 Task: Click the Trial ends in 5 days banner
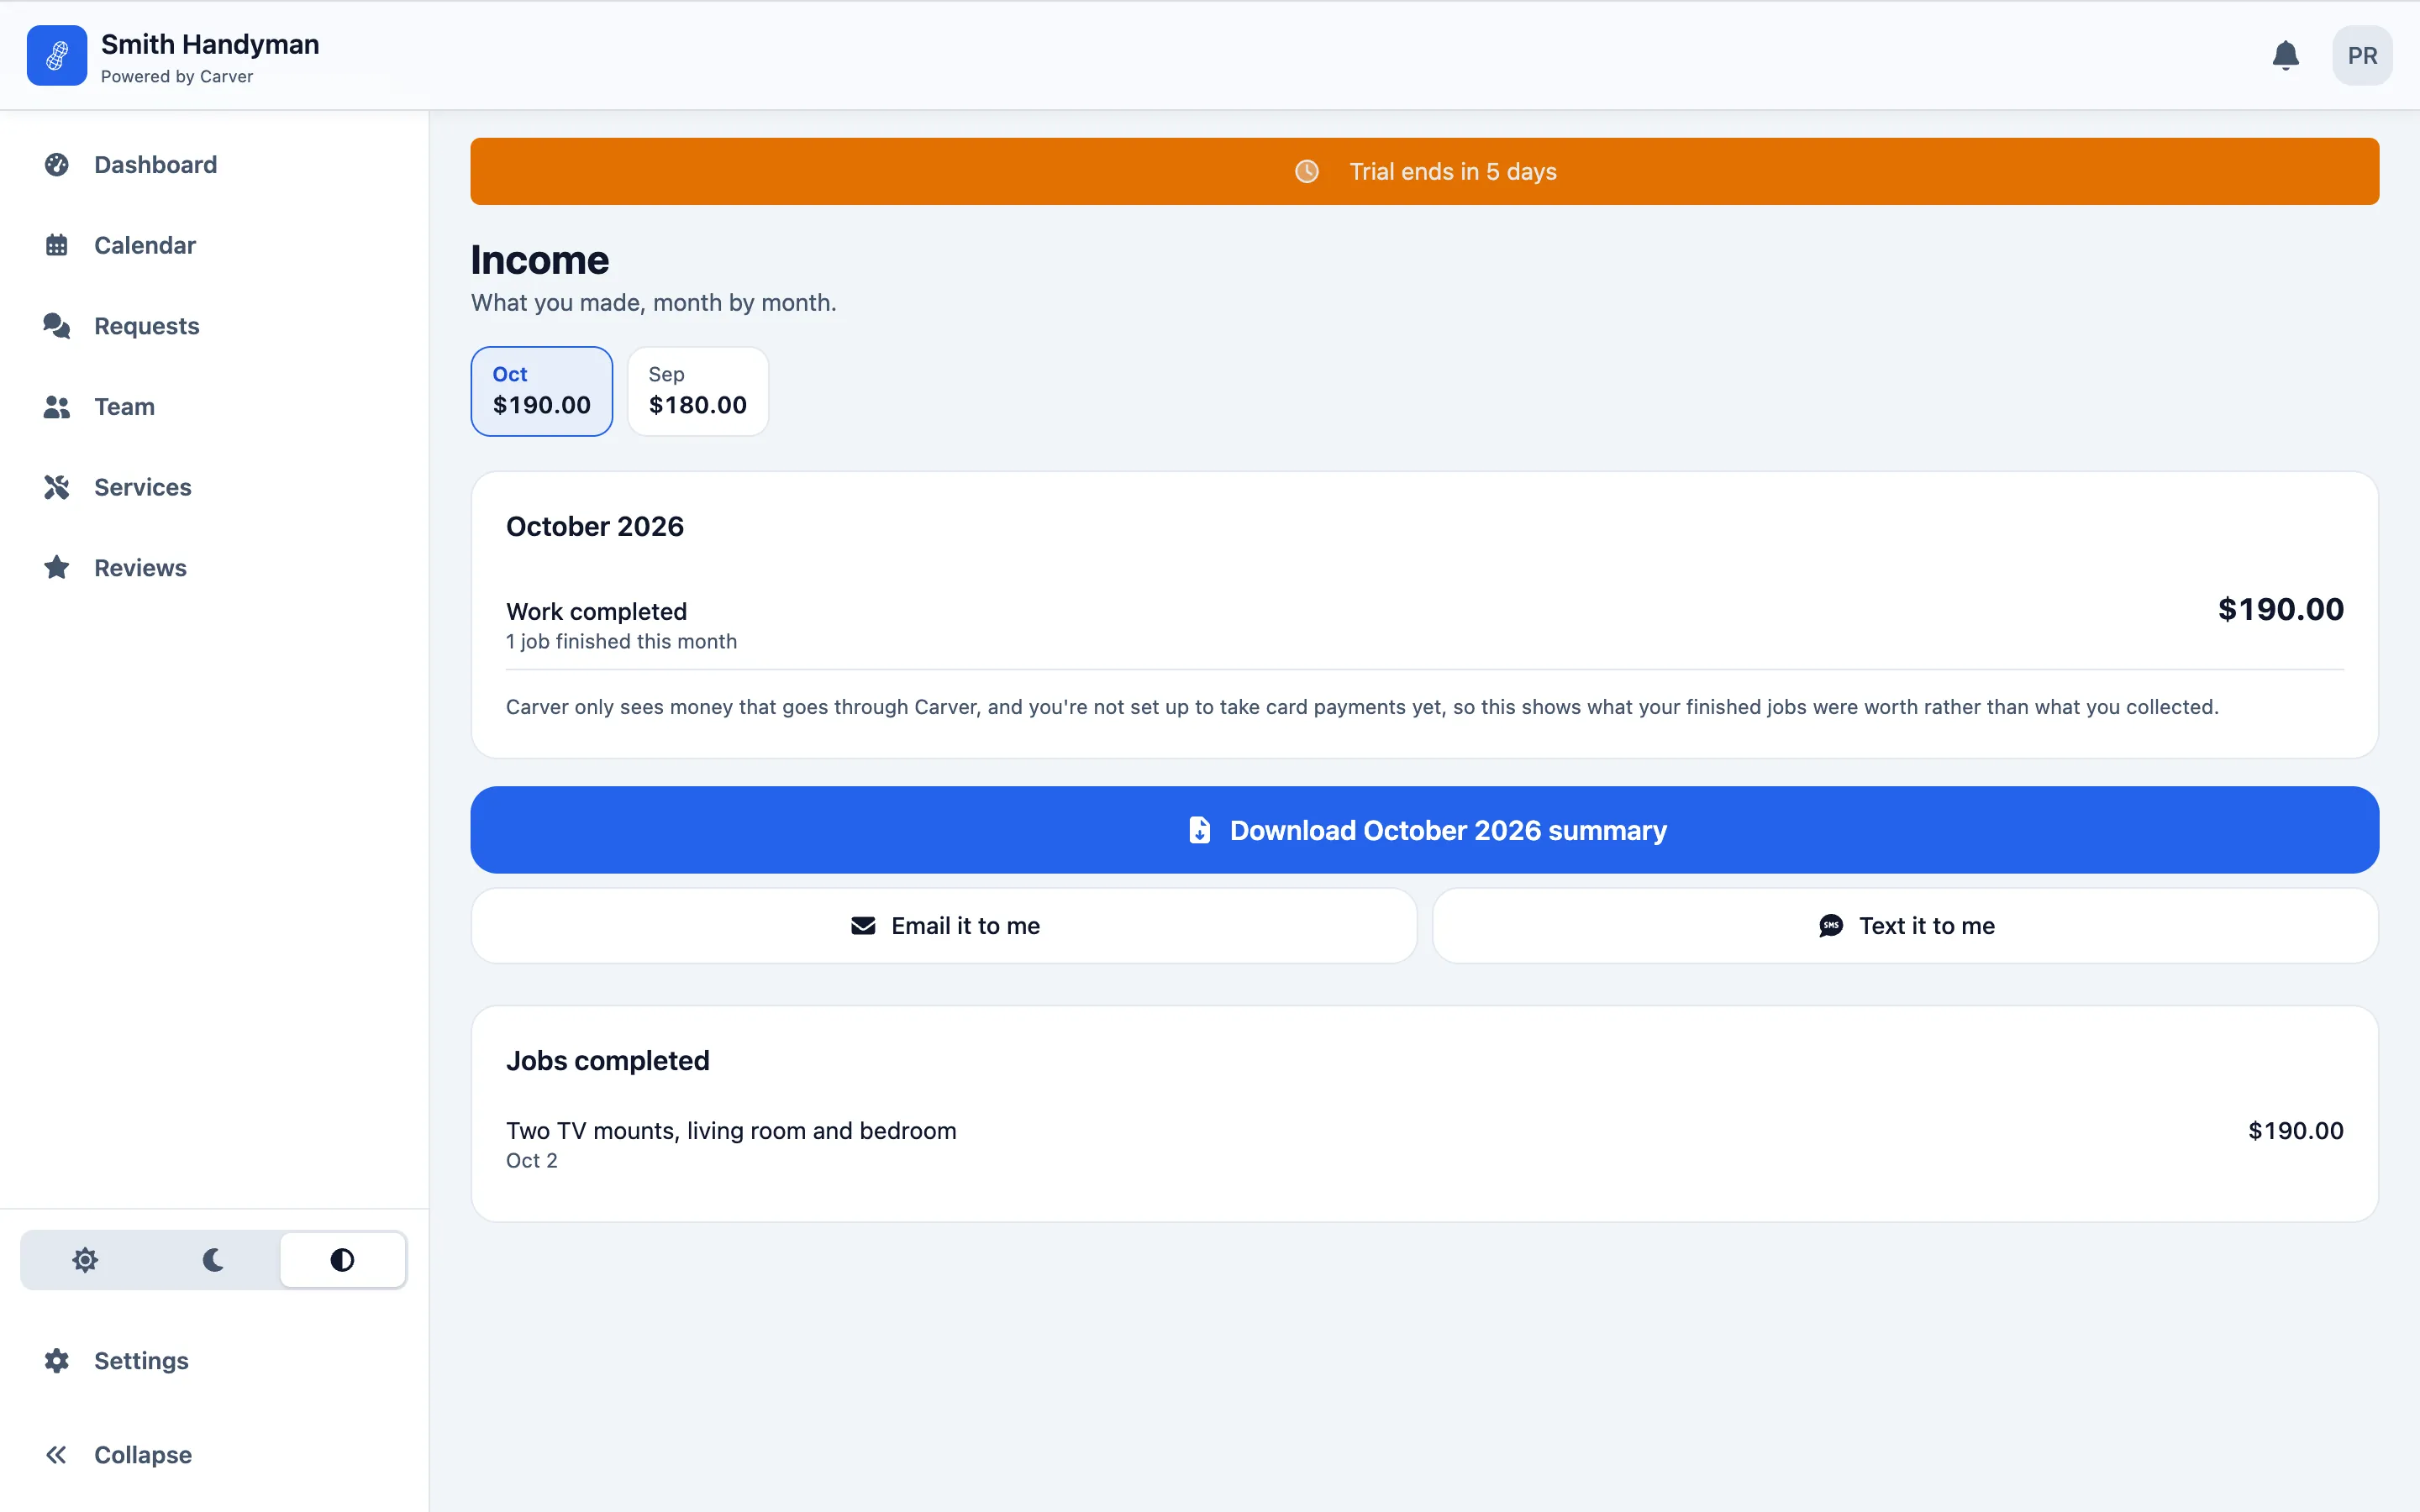1424,172
